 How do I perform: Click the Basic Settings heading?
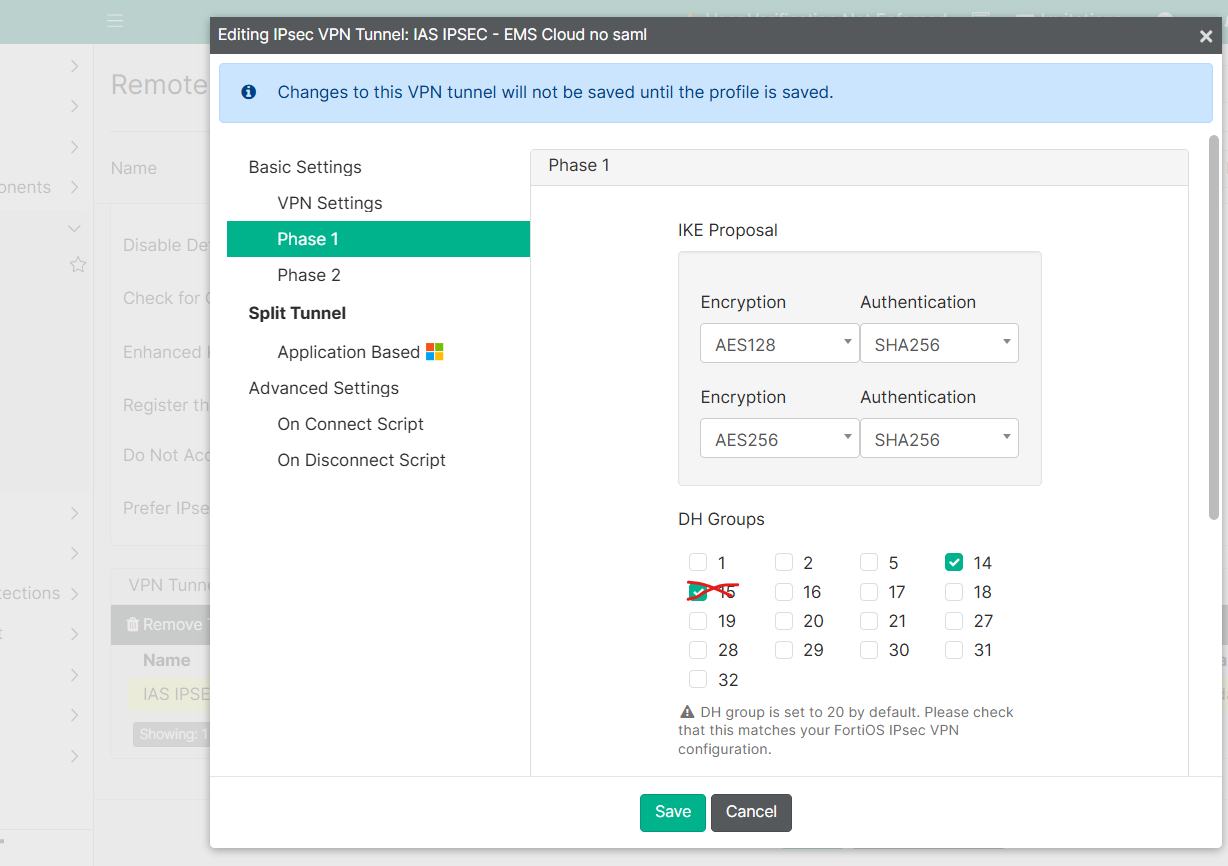coord(305,167)
